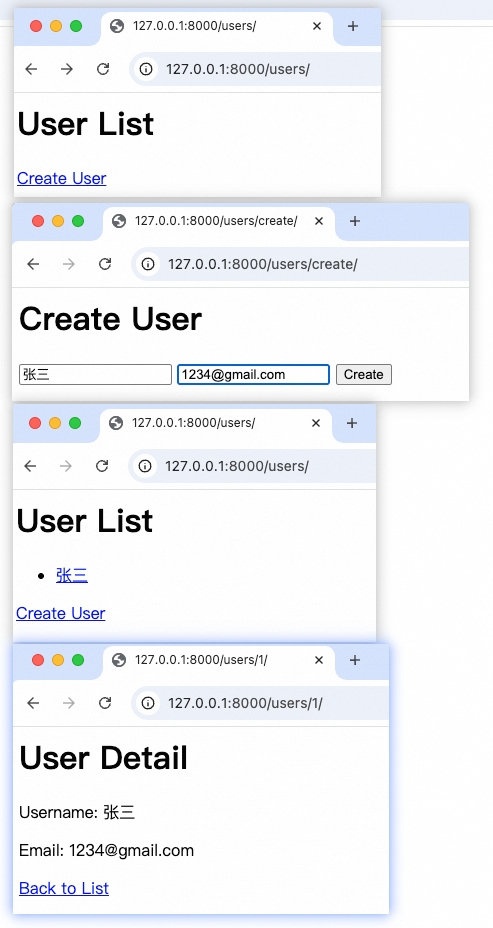Open the 张三 user link

click(x=72, y=575)
